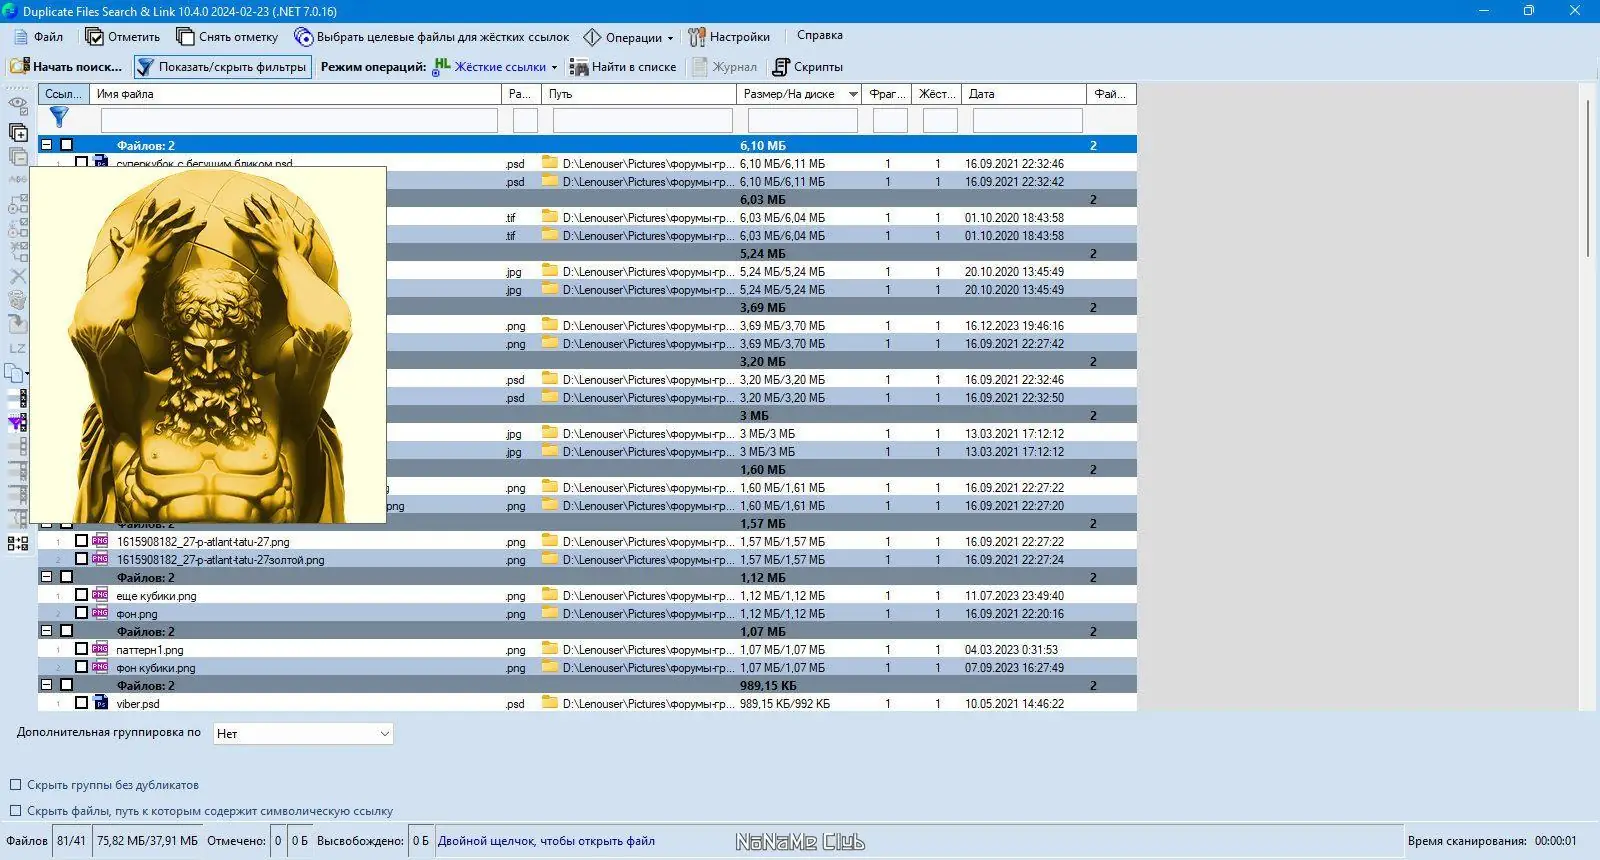Toggle Показать/скрыть фильтры button
The height and width of the screenshot is (860, 1600).
(223, 67)
